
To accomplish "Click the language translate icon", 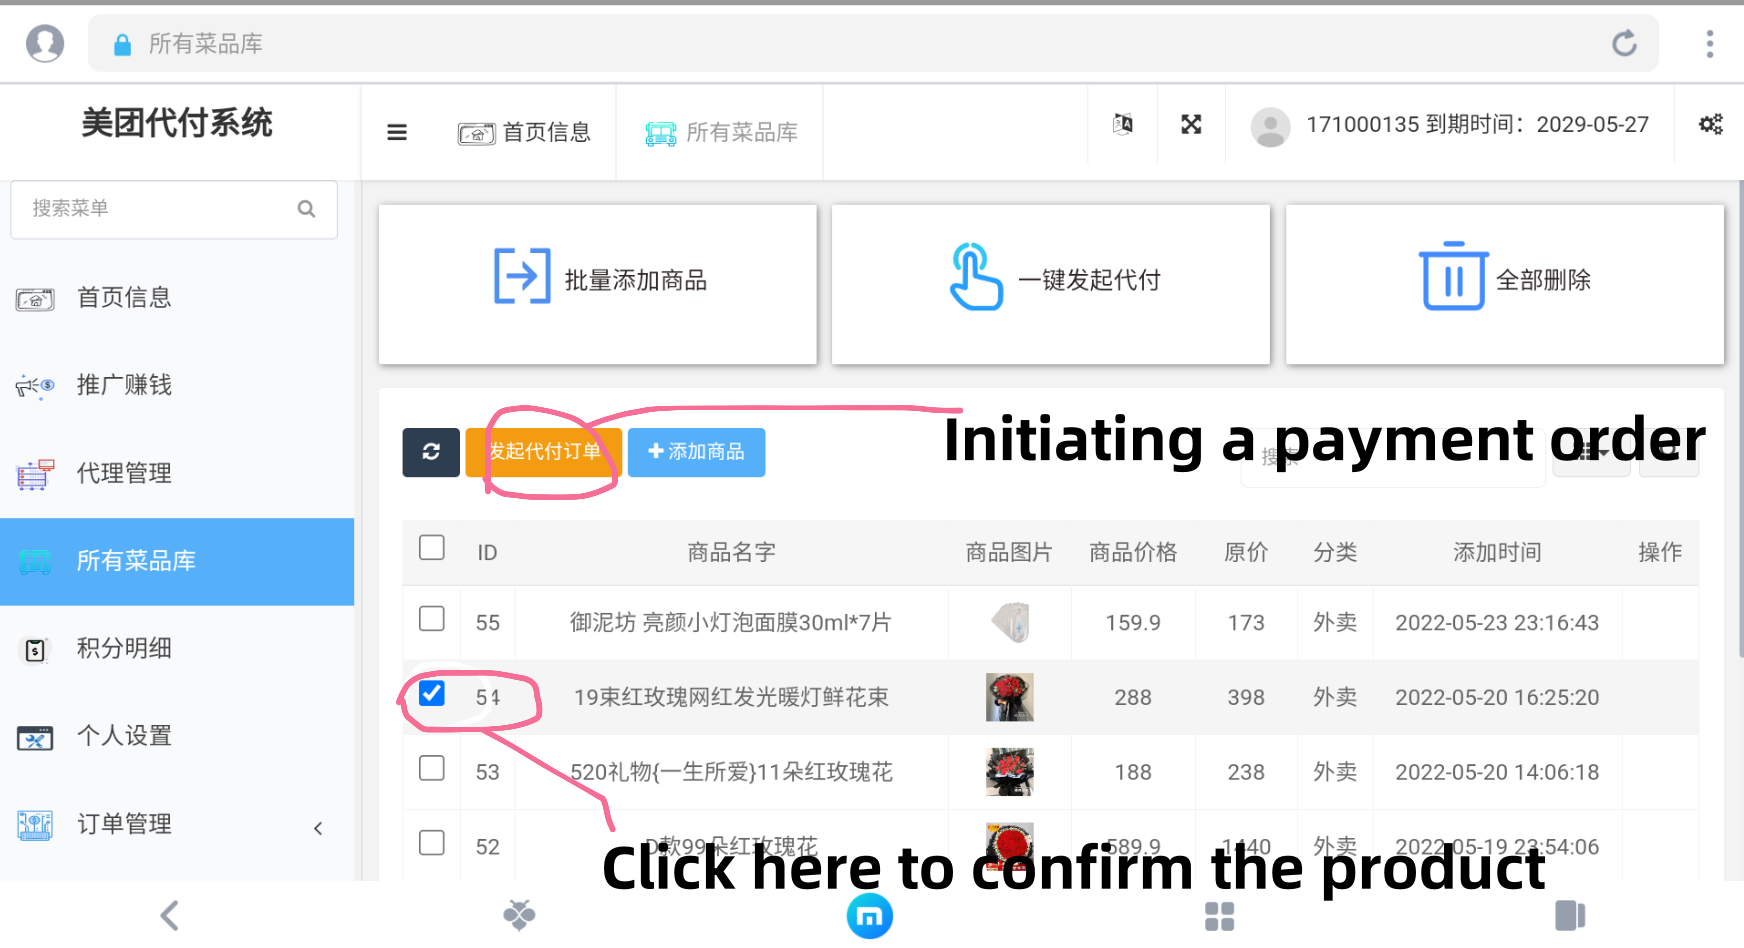I will tap(1123, 124).
